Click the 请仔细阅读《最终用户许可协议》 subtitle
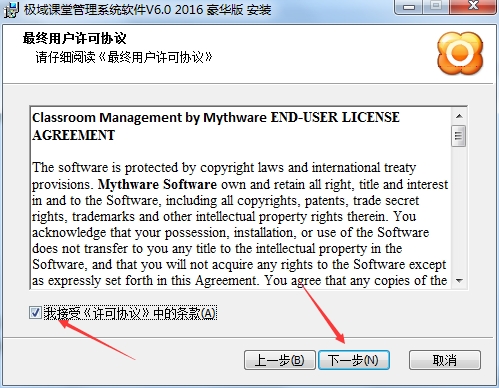Viewport: 499px width, 388px height. click(124, 57)
